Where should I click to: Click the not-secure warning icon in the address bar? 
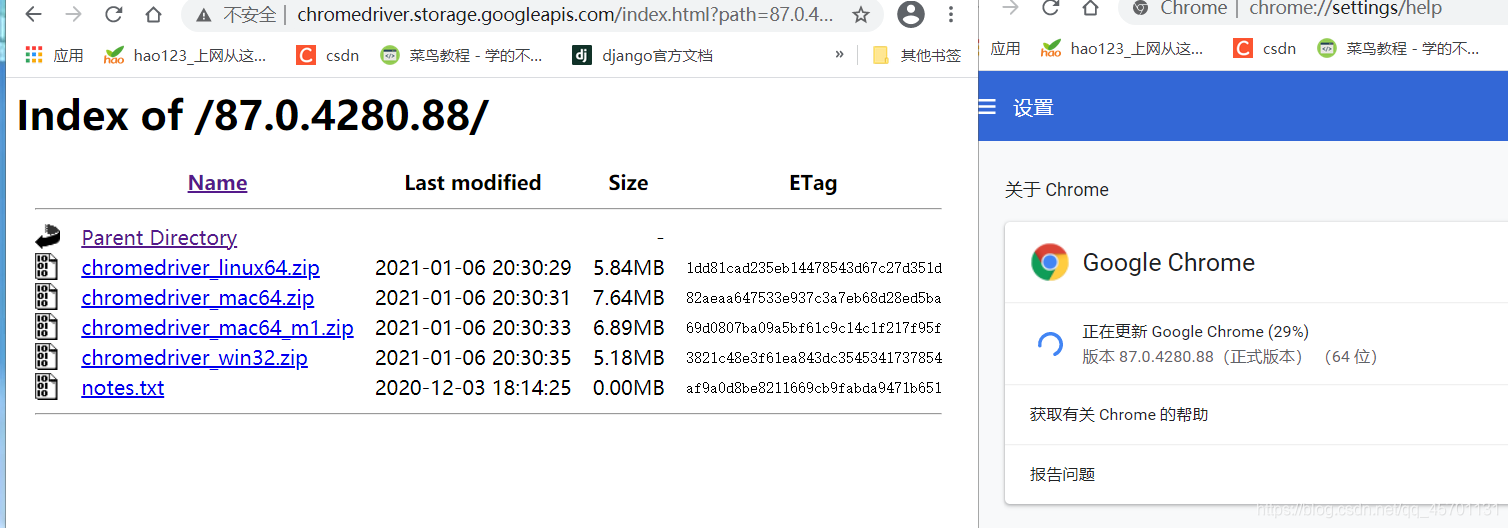(x=205, y=15)
